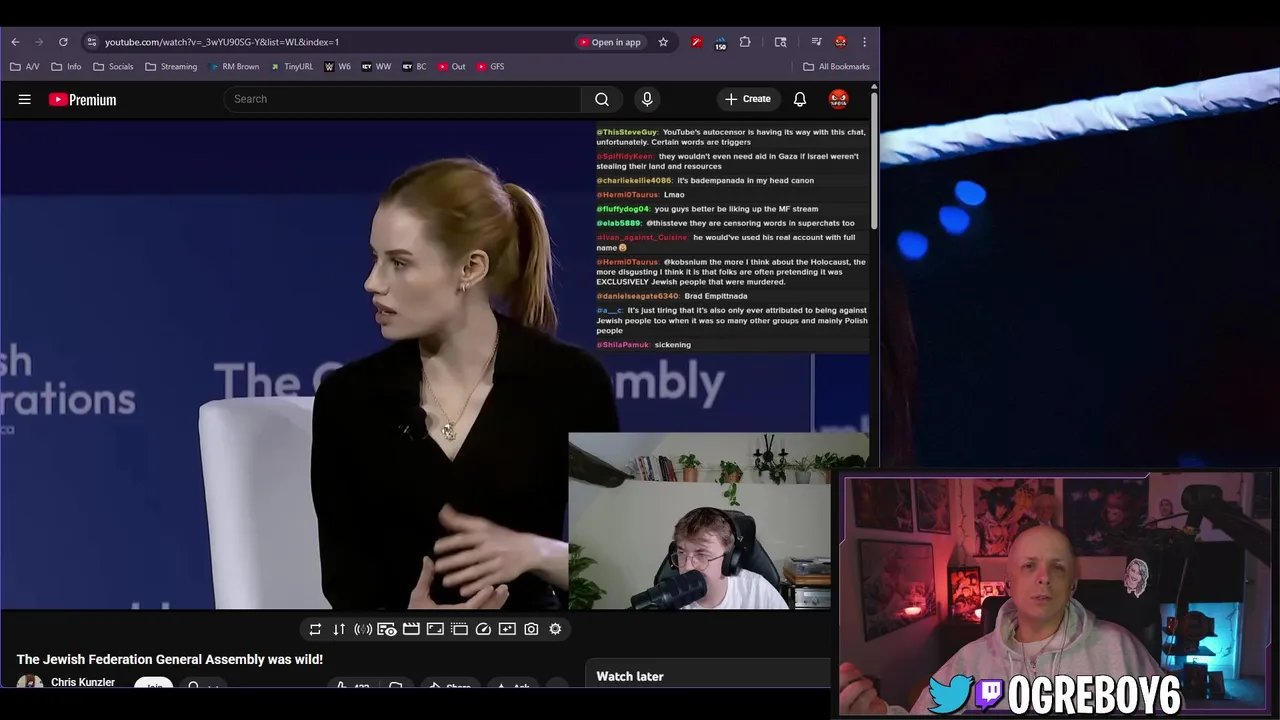Open the YouTube hamburger guide menu
1280x720 pixels.
pyautogui.click(x=25, y=99)
